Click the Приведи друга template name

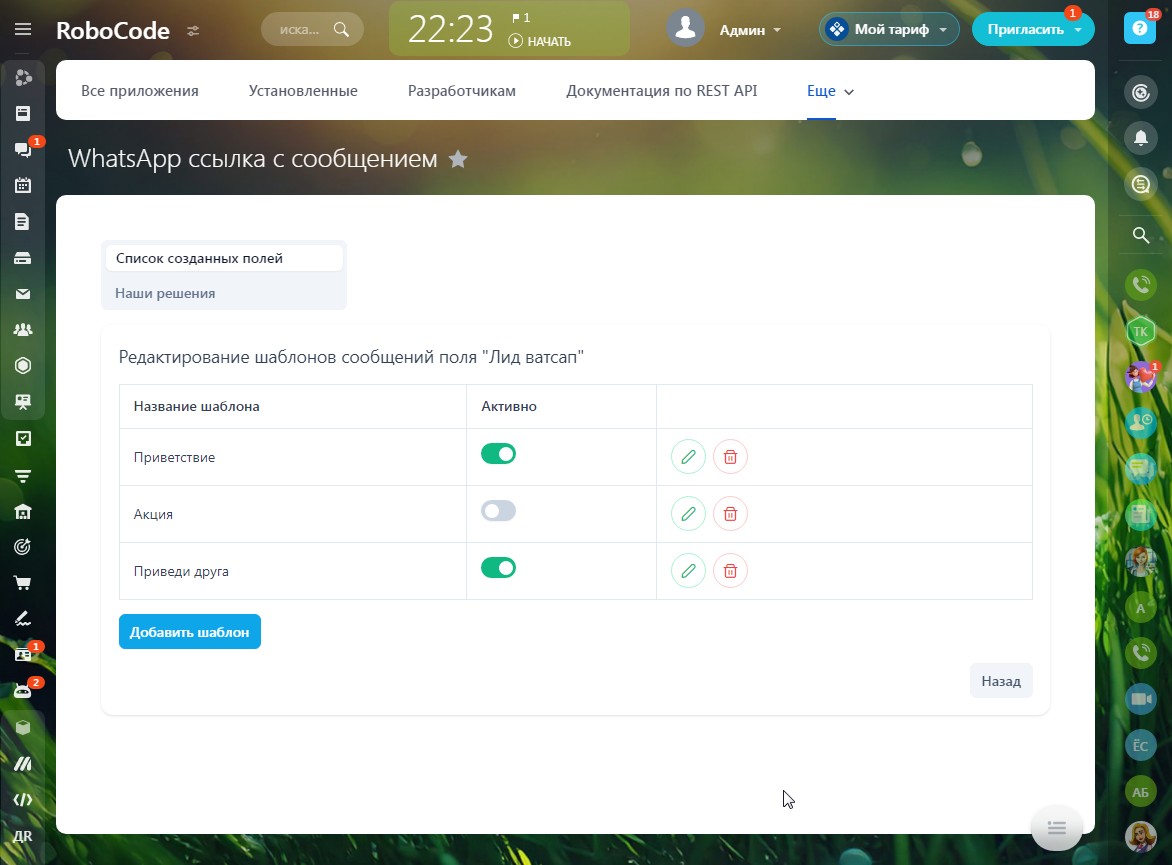coord(181,571)
